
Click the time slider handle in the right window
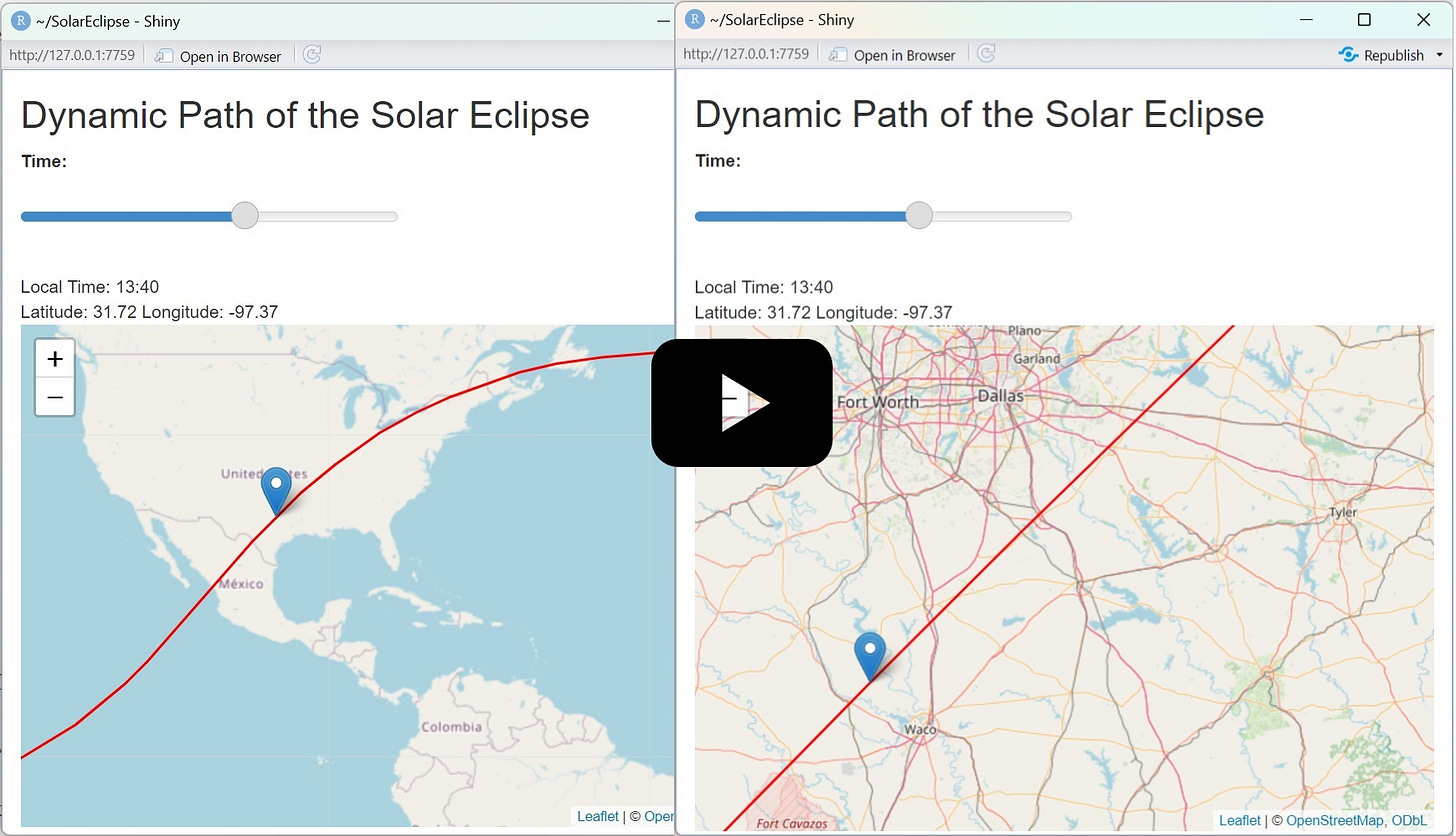(918, 216)
